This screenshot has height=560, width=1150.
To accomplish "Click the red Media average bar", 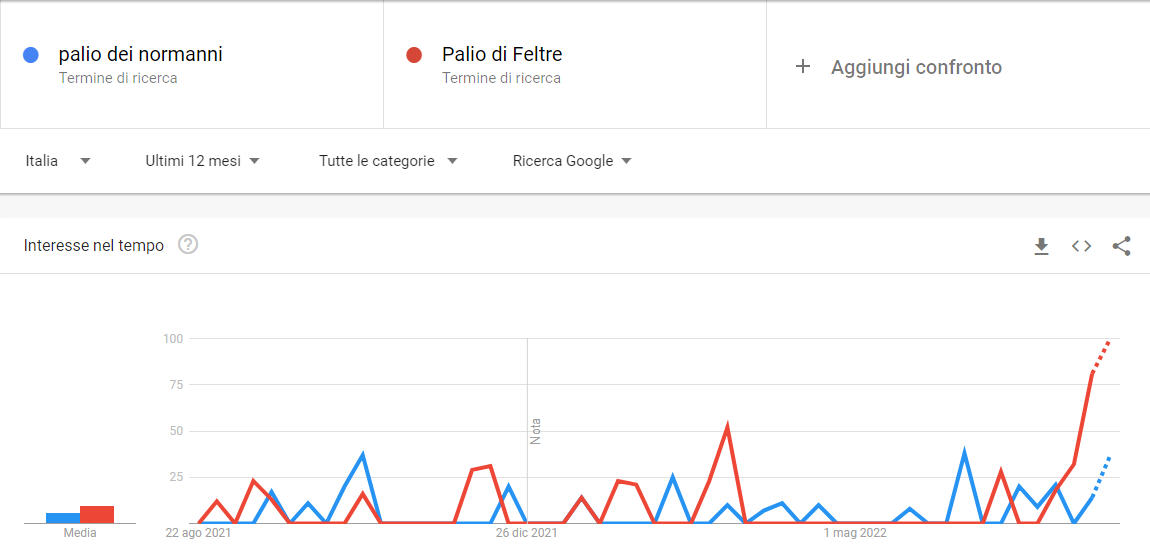I will click(x=97, y=515).
